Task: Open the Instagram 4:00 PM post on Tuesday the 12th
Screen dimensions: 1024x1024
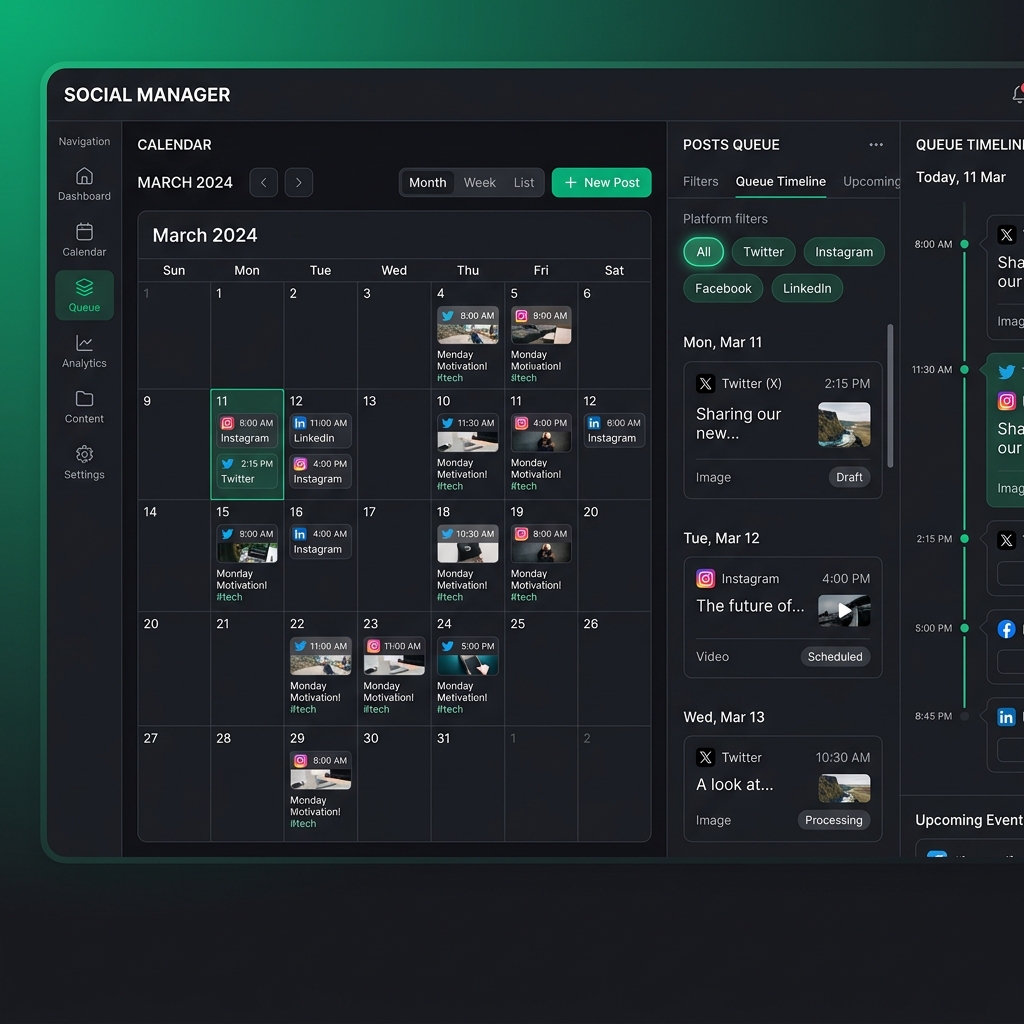Action: 321,471
